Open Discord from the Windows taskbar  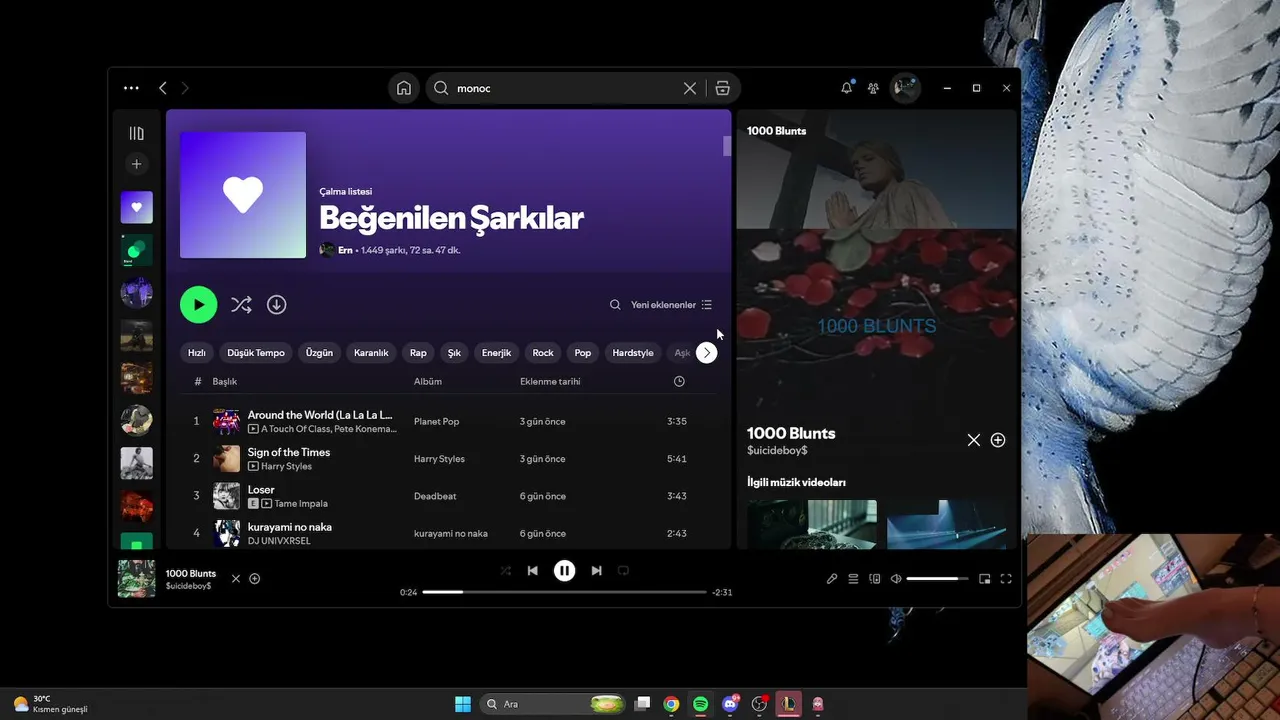(730, 704)
